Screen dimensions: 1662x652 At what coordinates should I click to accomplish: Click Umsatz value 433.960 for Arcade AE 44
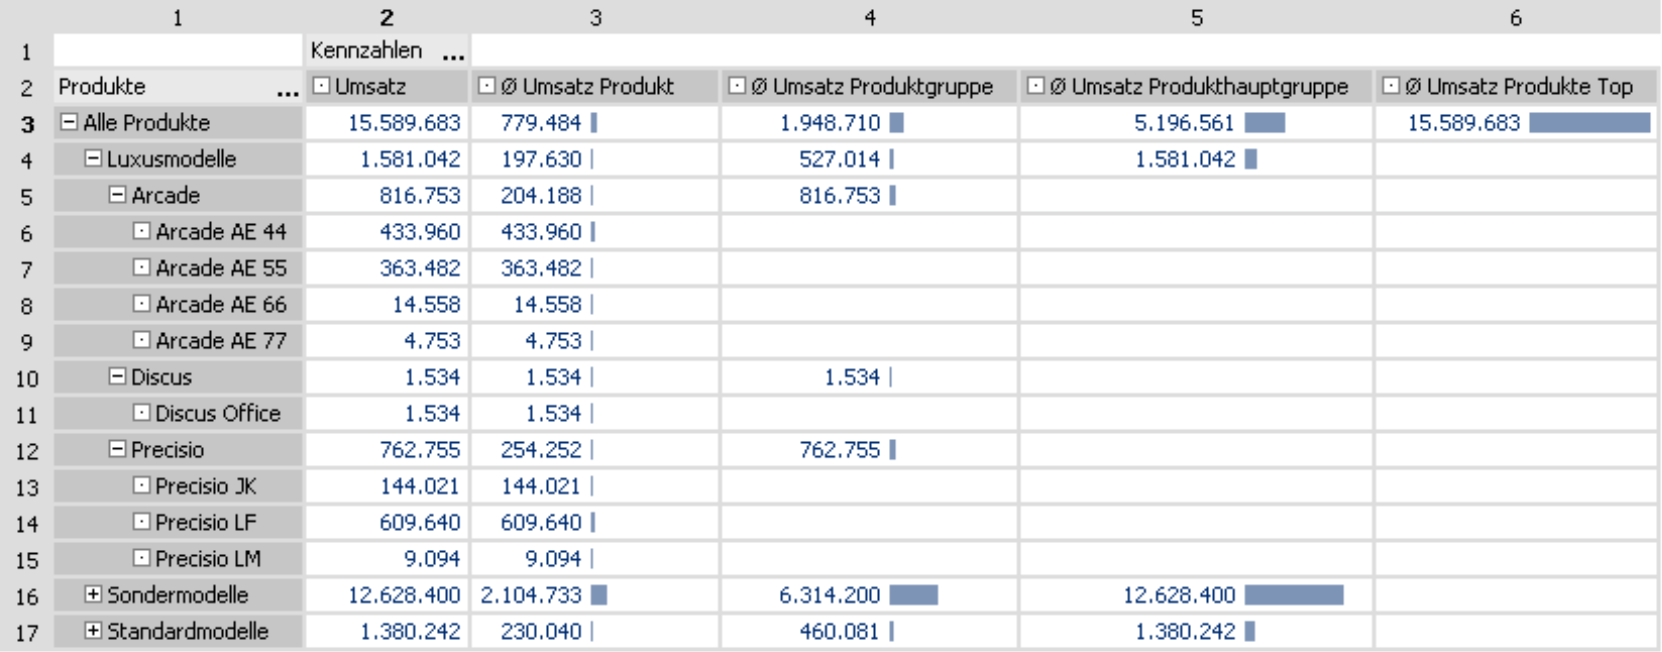click(419, 231)
